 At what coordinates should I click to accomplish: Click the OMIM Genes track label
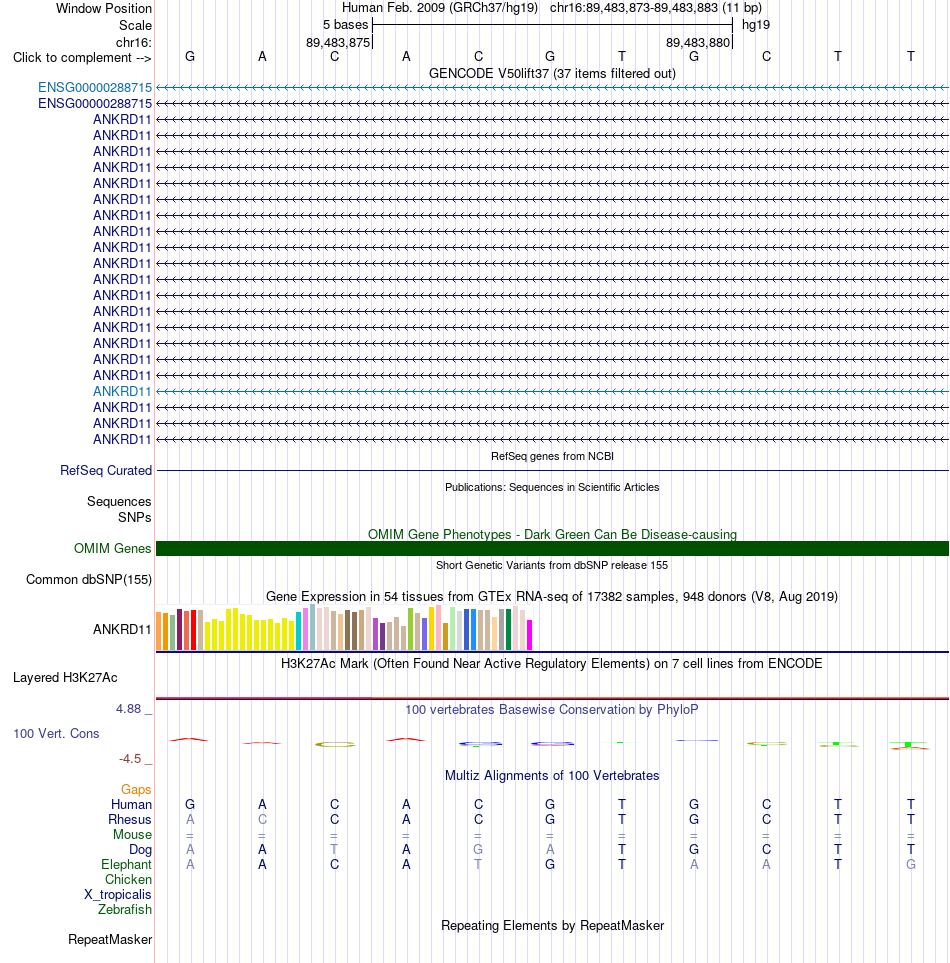112,548
